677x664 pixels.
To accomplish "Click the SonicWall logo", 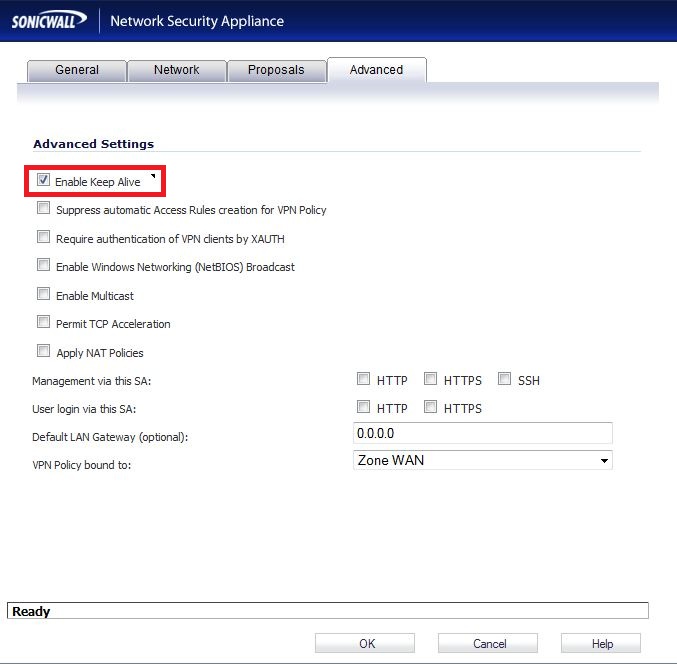I will pos(48,21).
